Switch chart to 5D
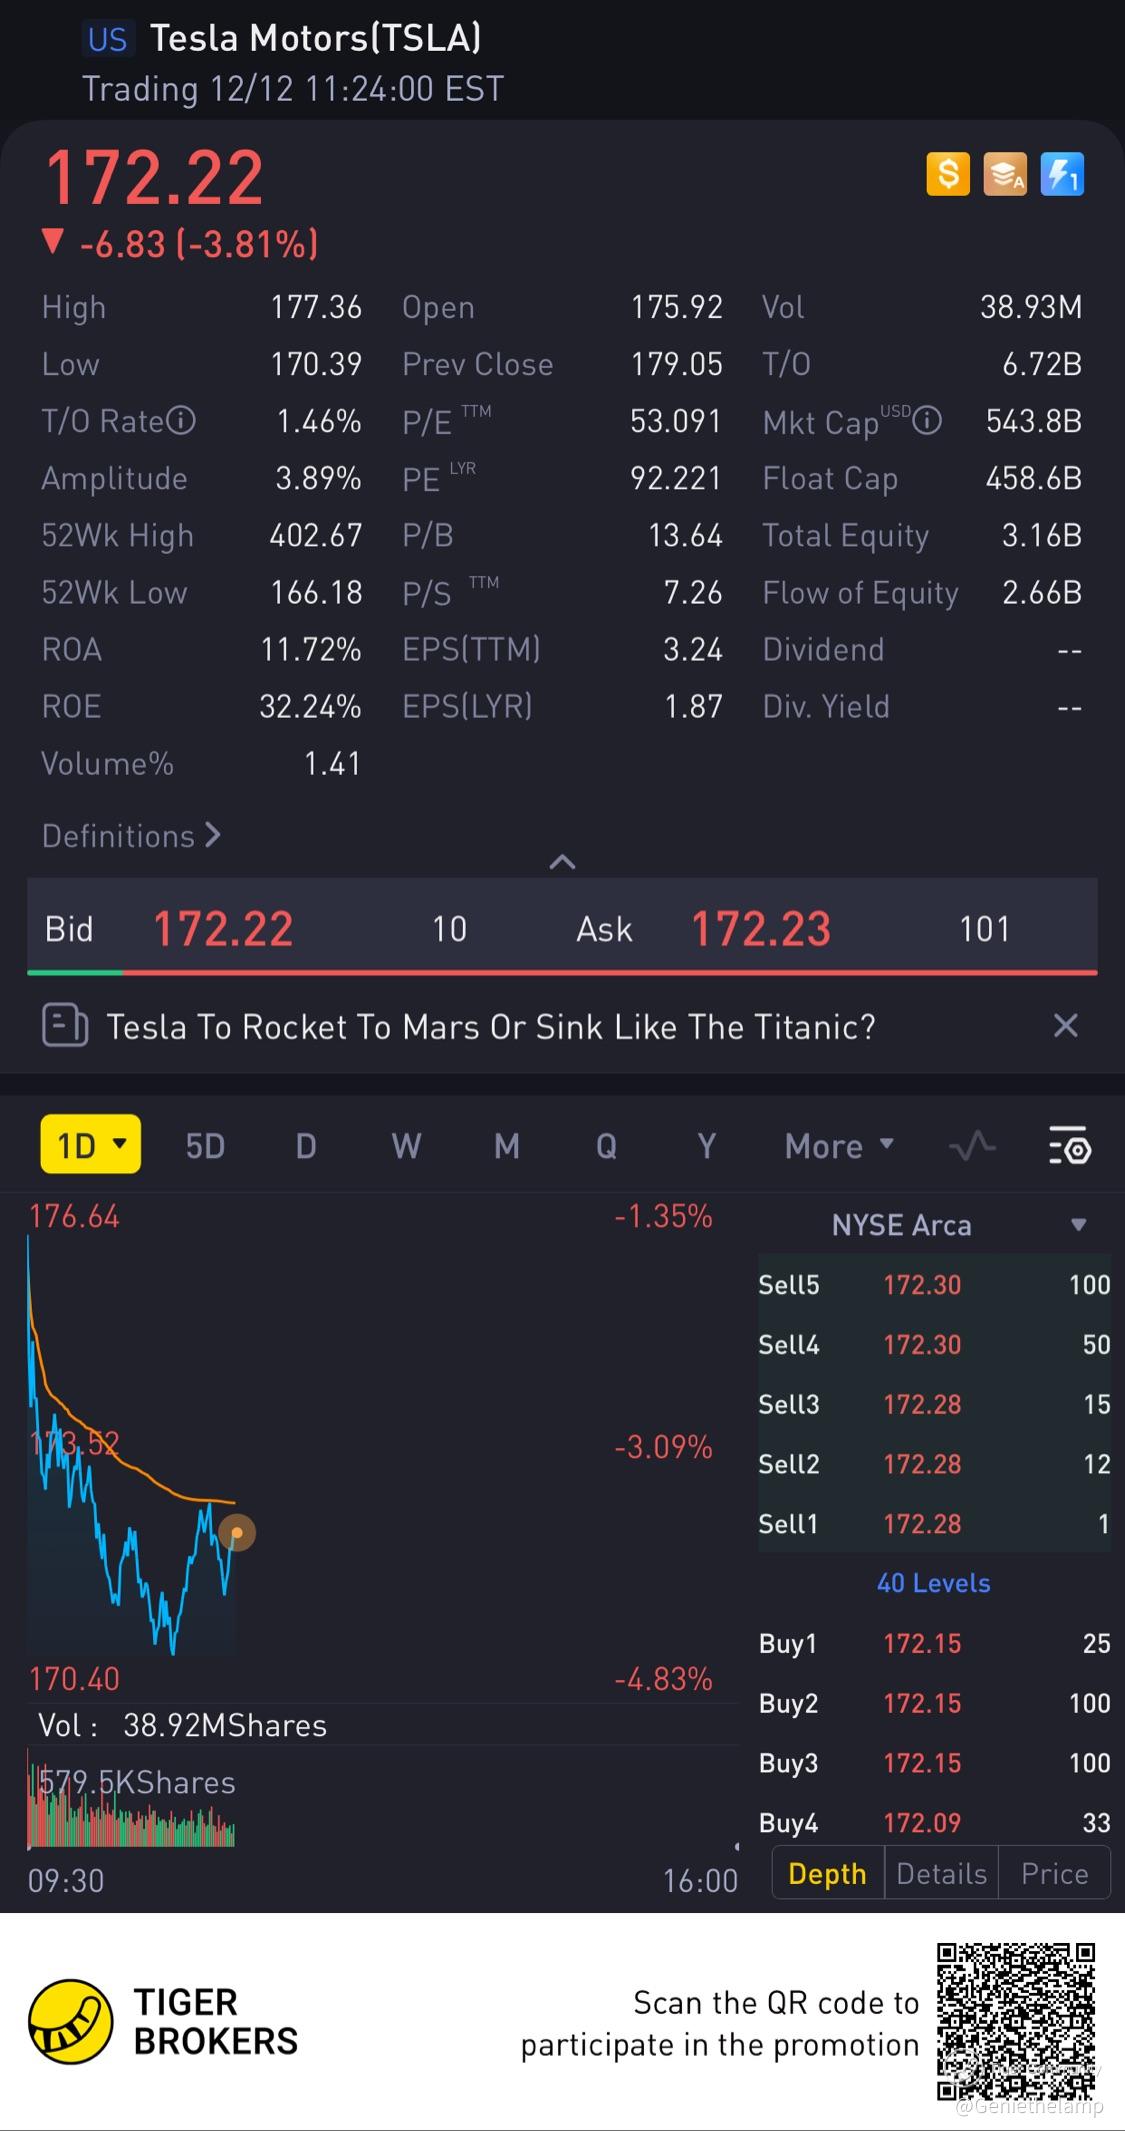This screenshot has height=2131, width=1125. 205,1146
